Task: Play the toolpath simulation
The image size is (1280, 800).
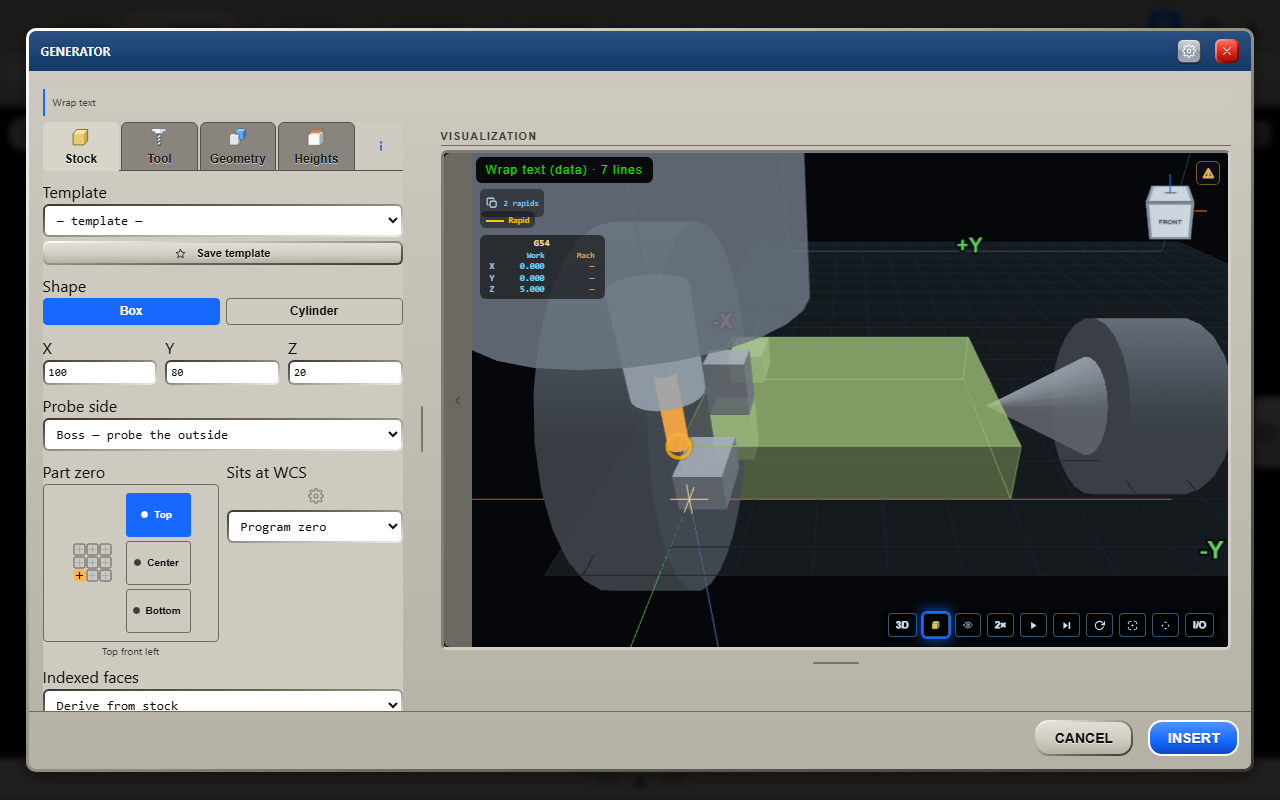Action: (x=1034, y=625)
